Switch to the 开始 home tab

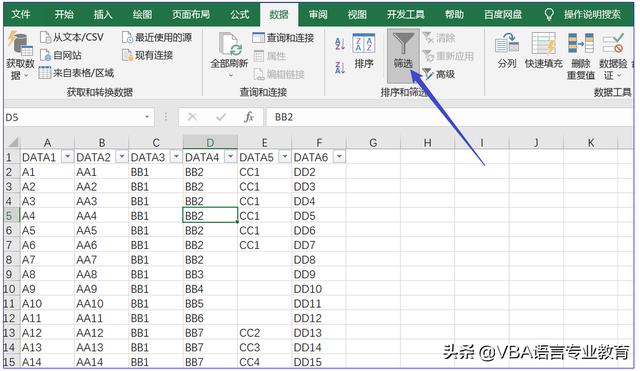(64, 15)
